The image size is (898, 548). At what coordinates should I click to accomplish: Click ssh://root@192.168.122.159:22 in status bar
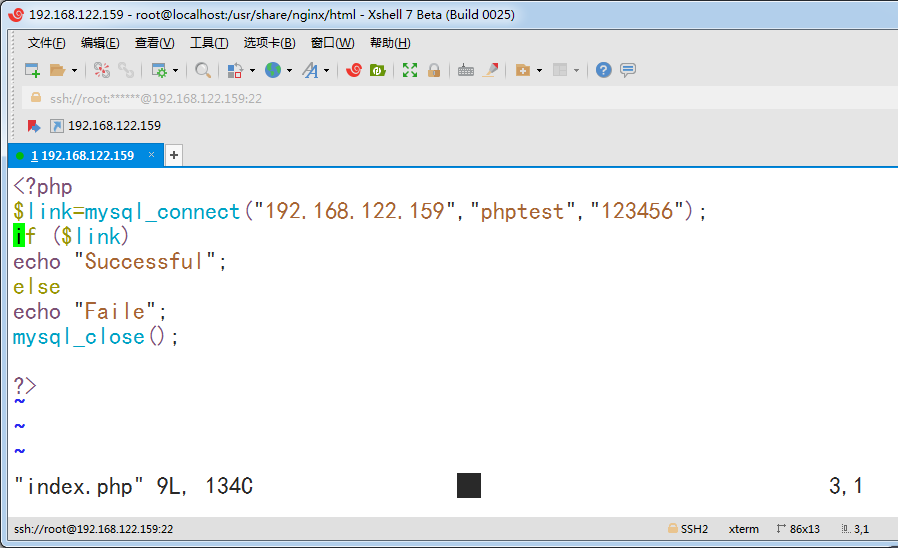[93, 529]
